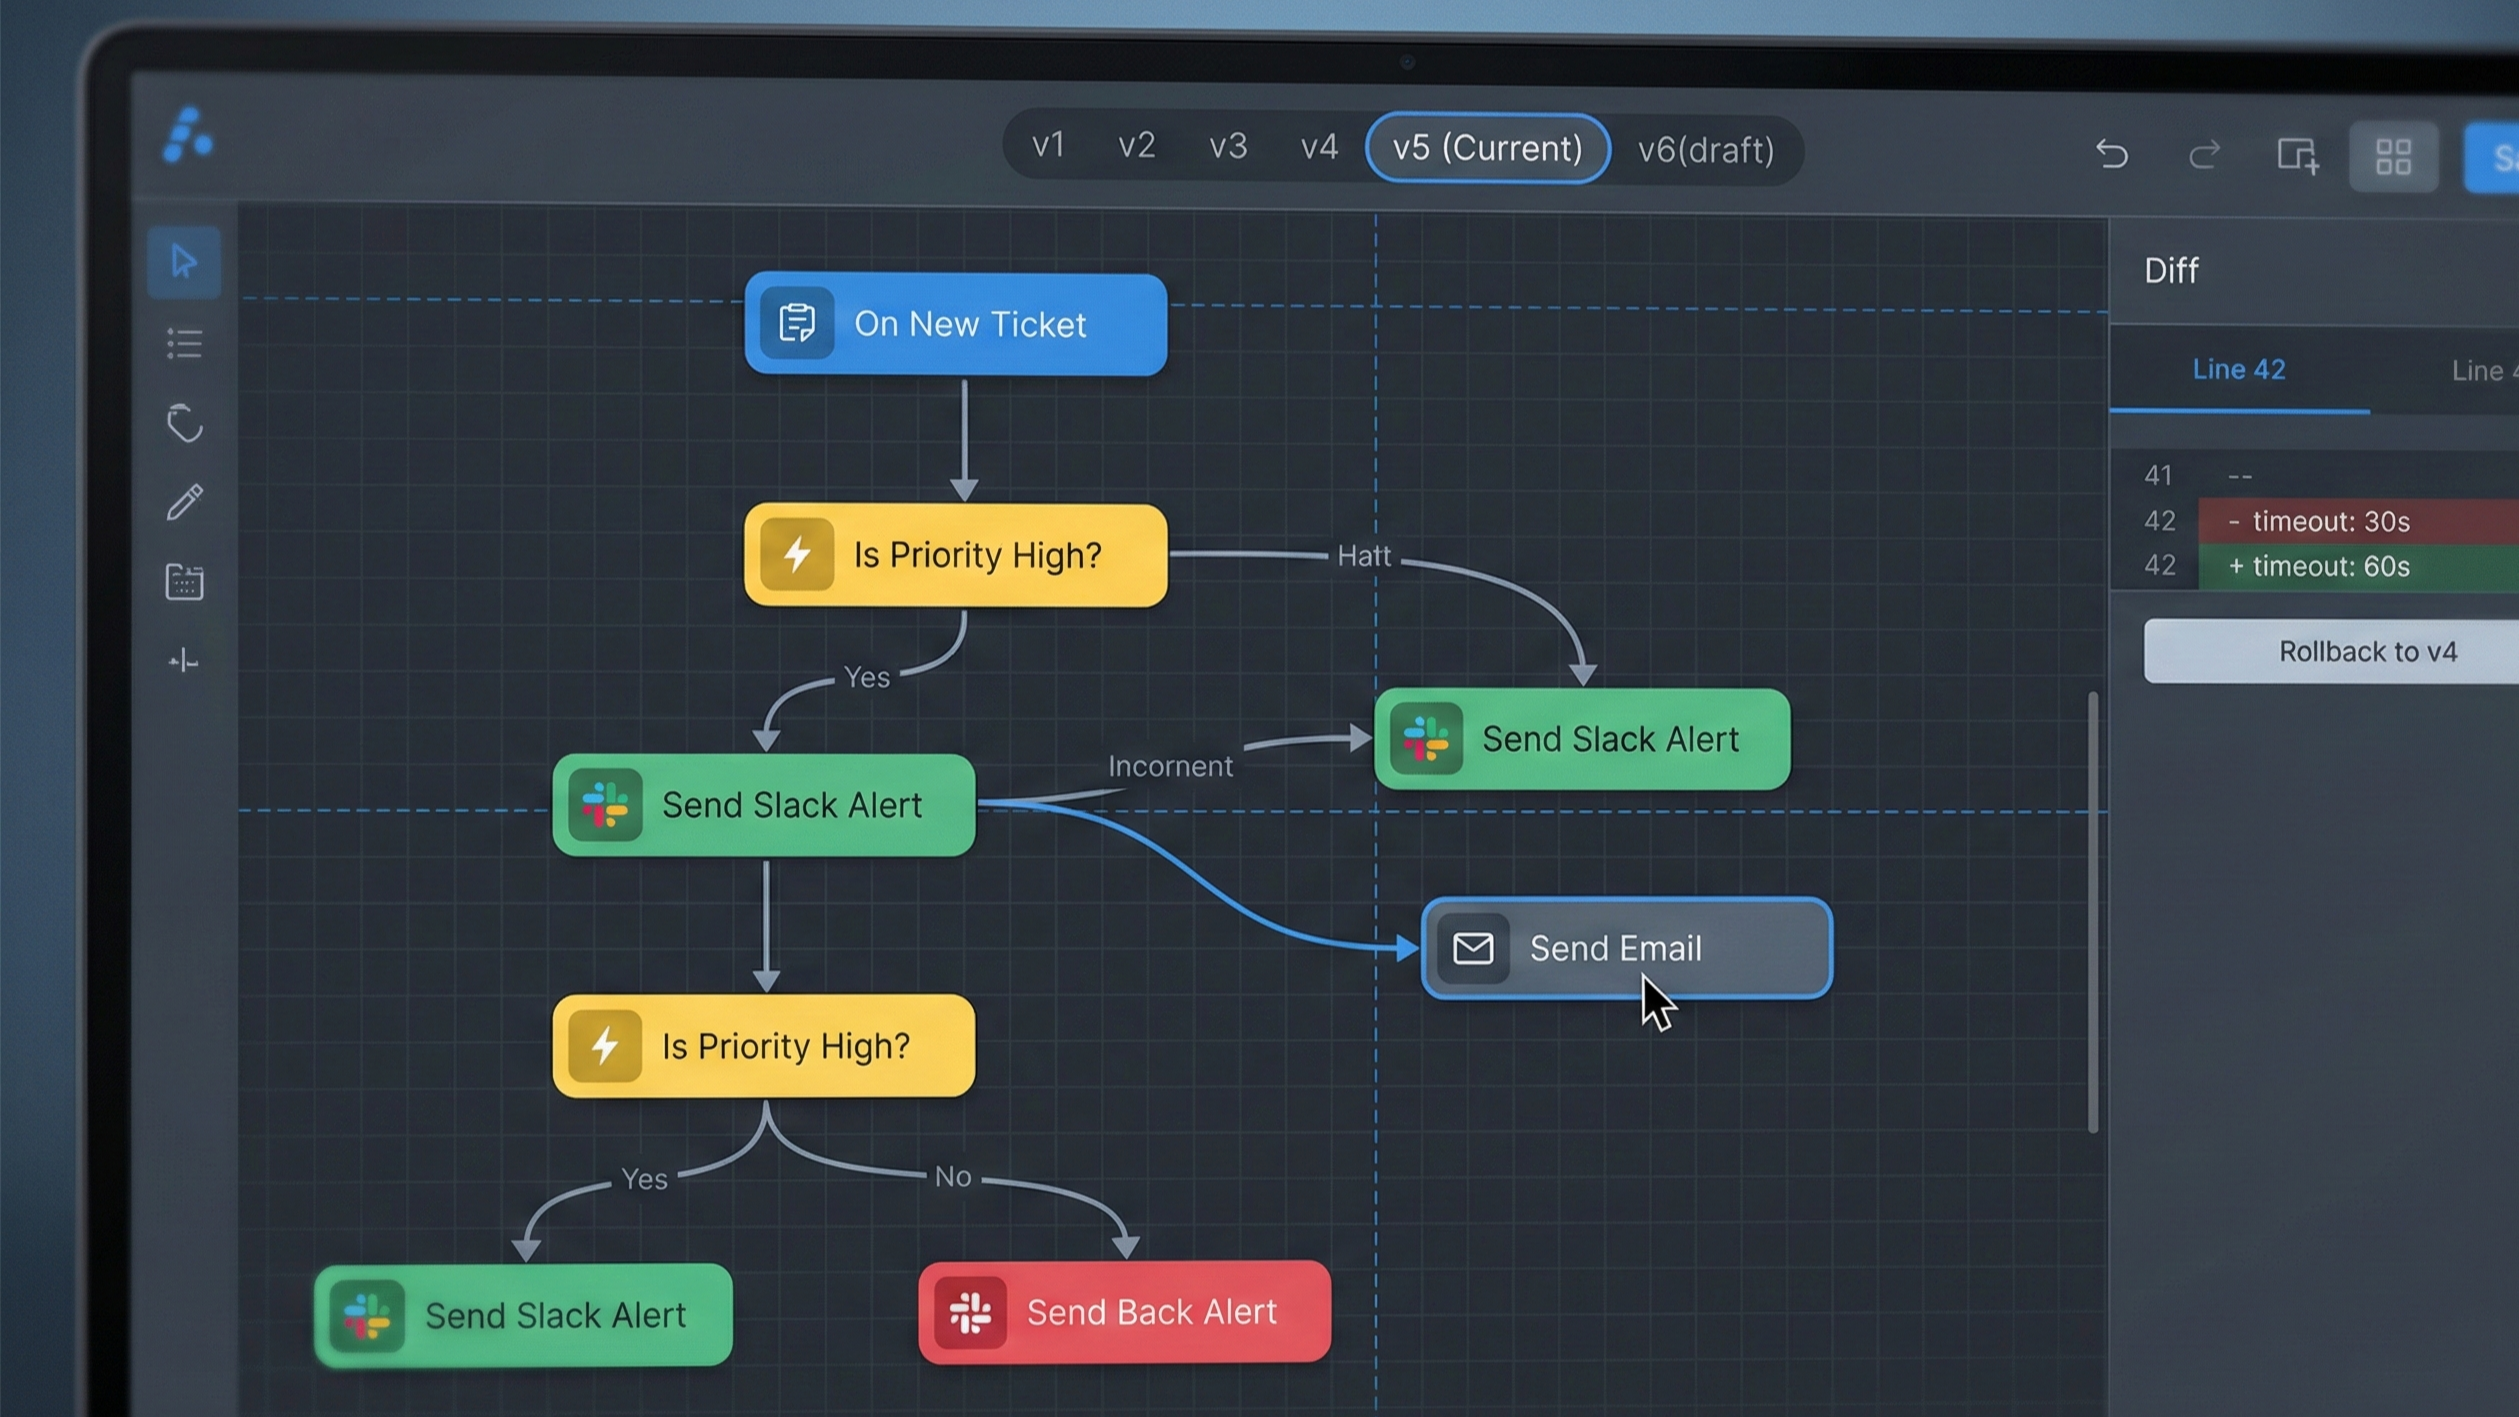Viewport: 2519px width, 1417px height.
Task: Click Slack icon on middle-left Send Slack Alert node
Action: (x=605, y=805)
